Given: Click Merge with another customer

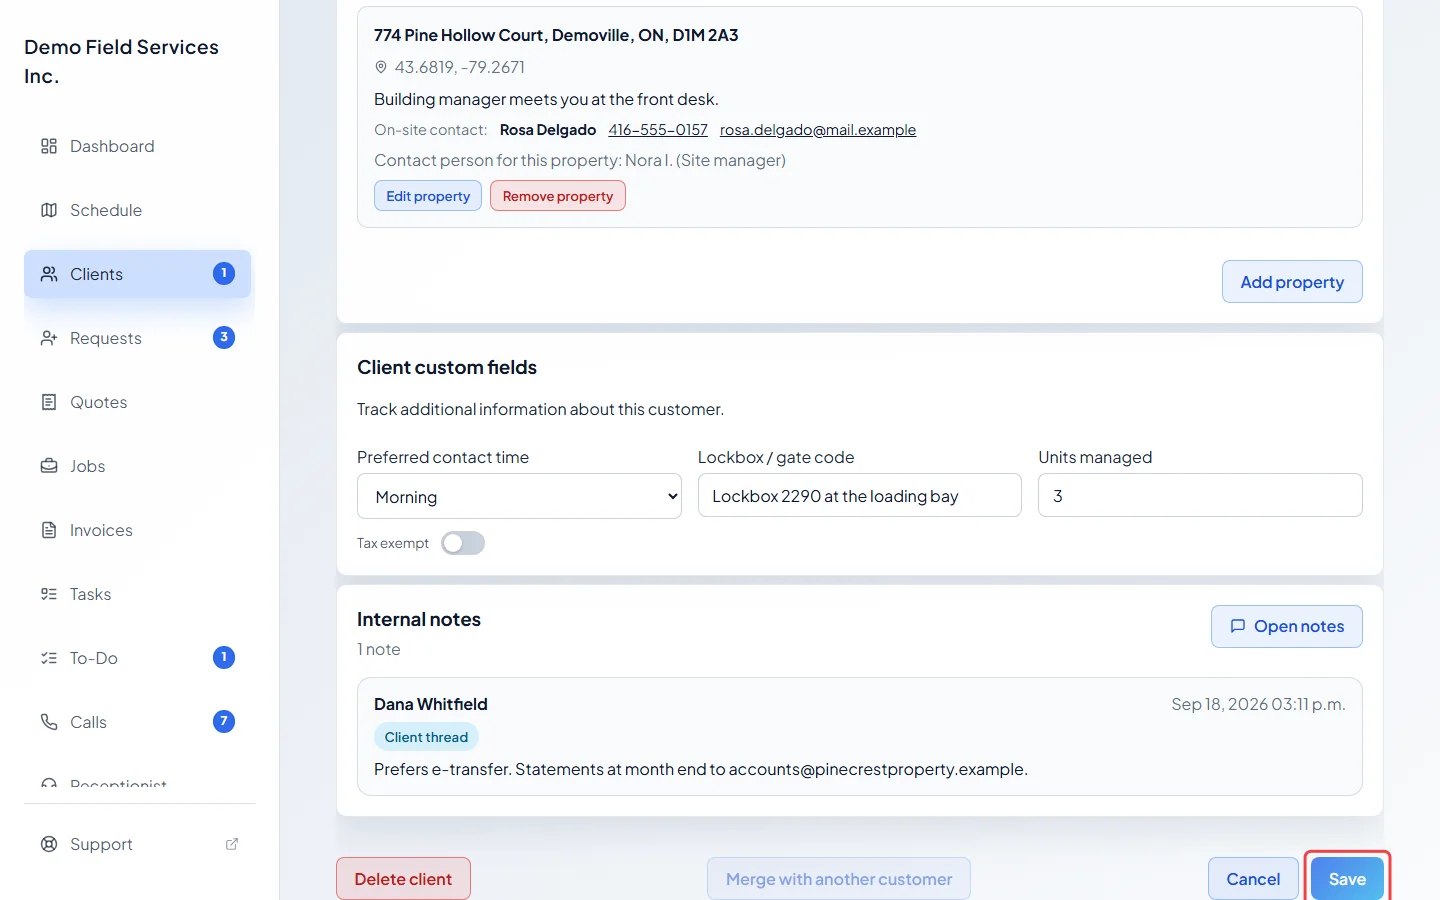Looking at the screenshot, I should coord(839,879).
